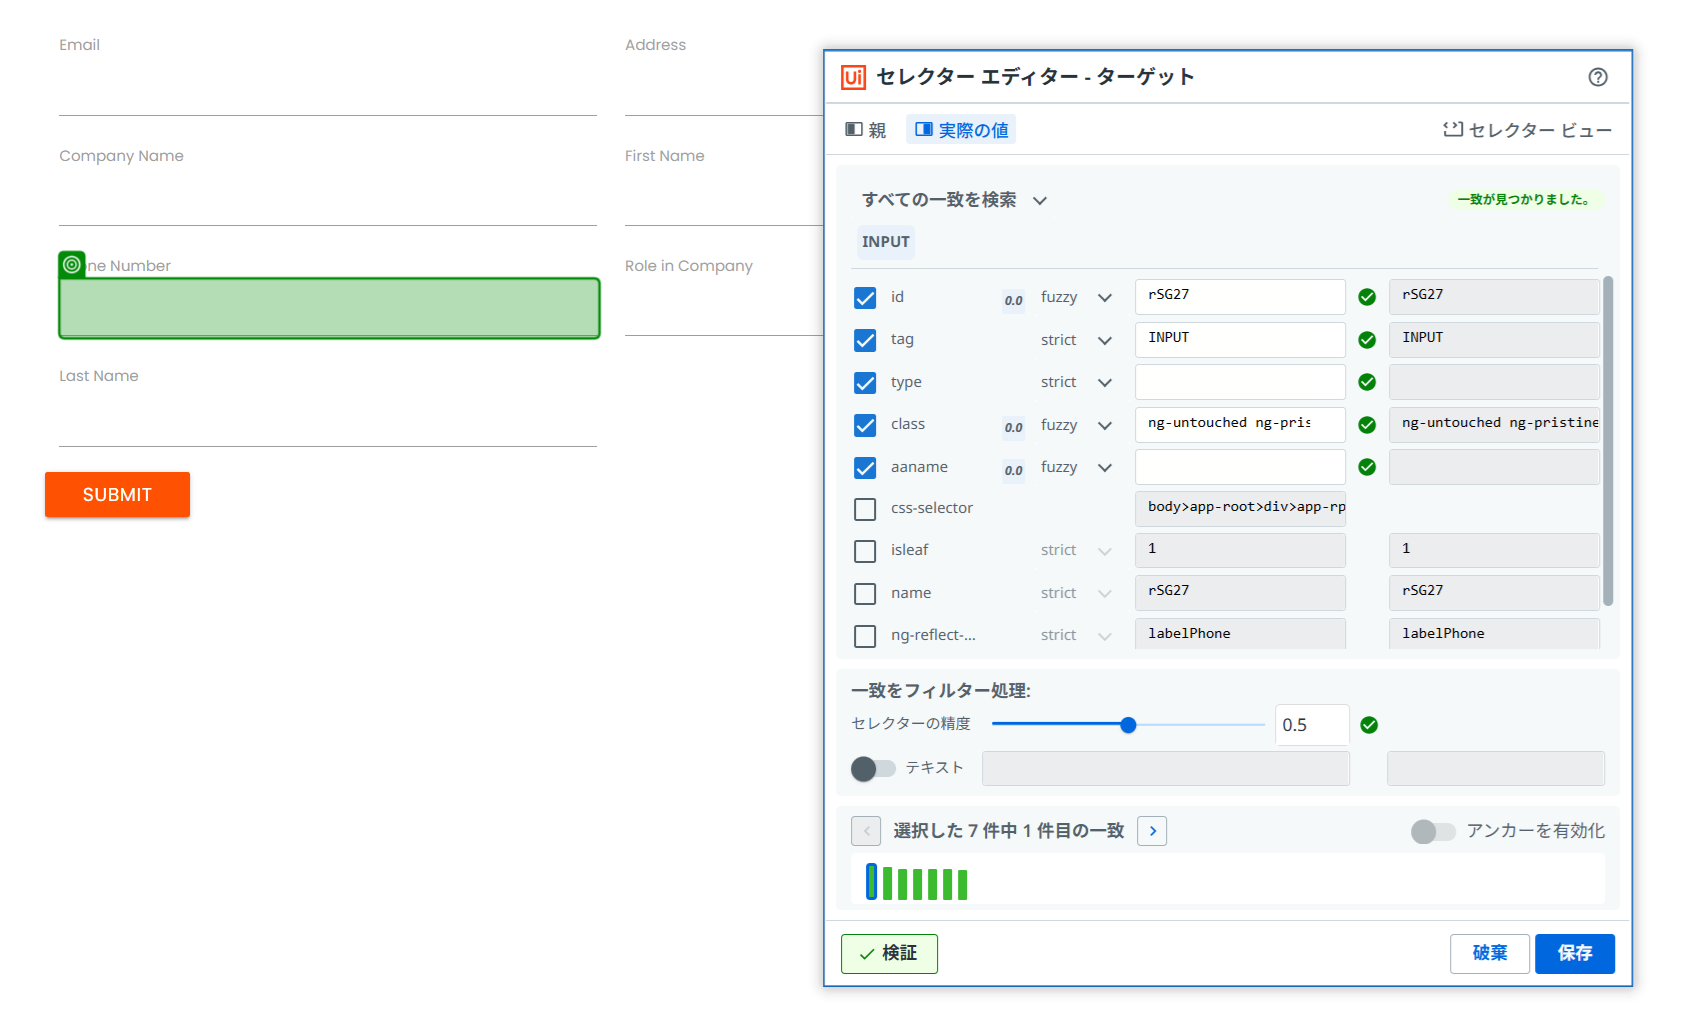Click the green check icon in the aaname row
The image size is (1681, 1025).
tap(1367, 467)
